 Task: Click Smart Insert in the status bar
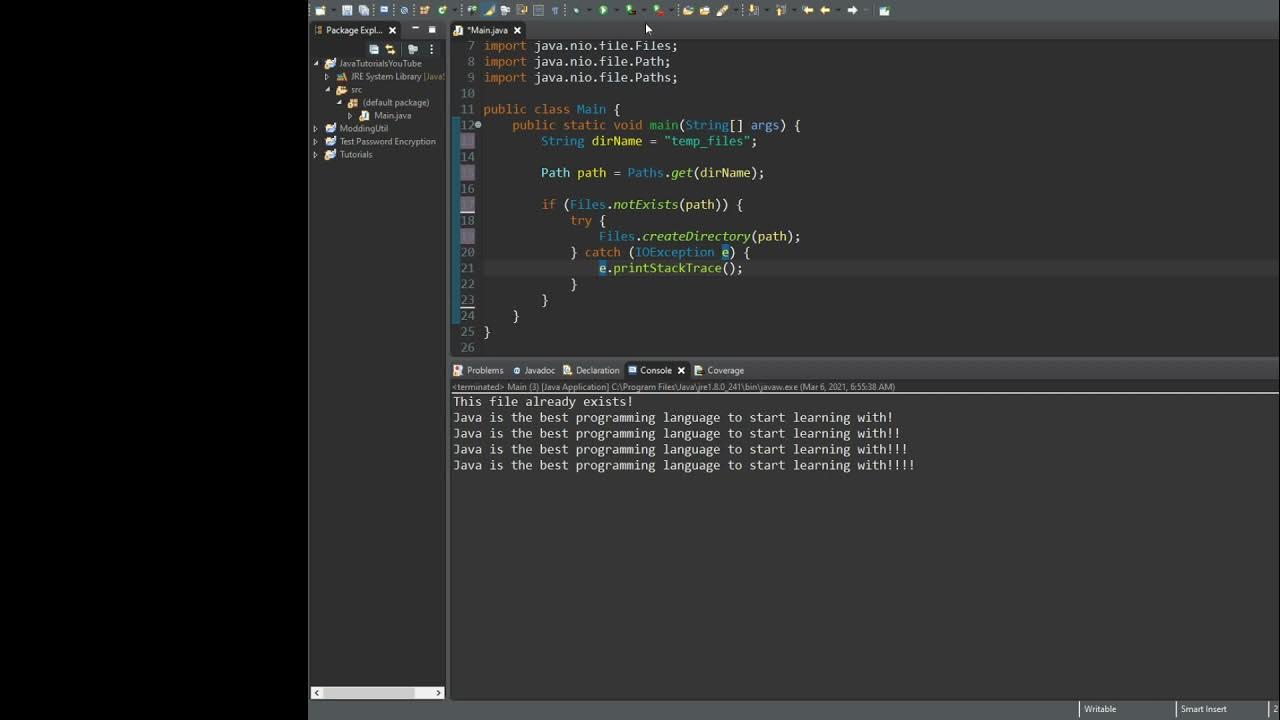[1203, 709]
